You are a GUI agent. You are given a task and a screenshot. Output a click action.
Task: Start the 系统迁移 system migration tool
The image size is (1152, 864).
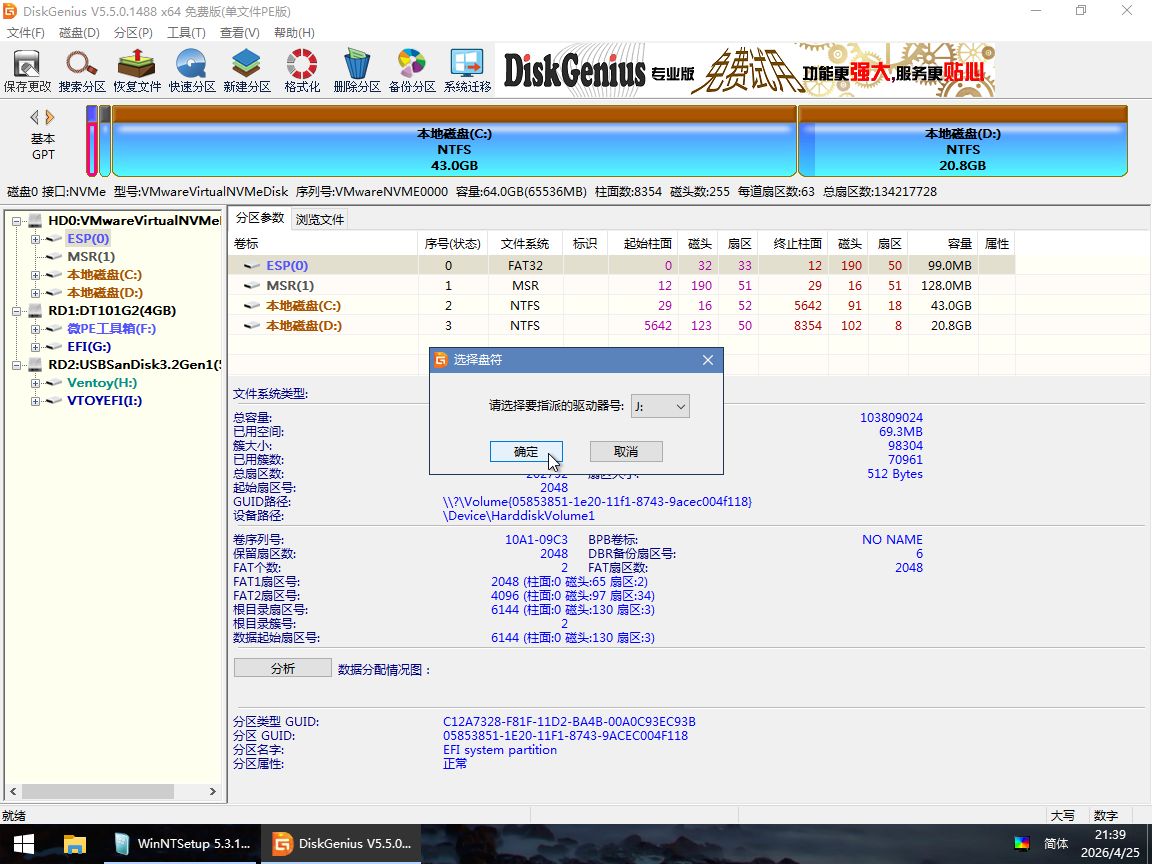467,71
